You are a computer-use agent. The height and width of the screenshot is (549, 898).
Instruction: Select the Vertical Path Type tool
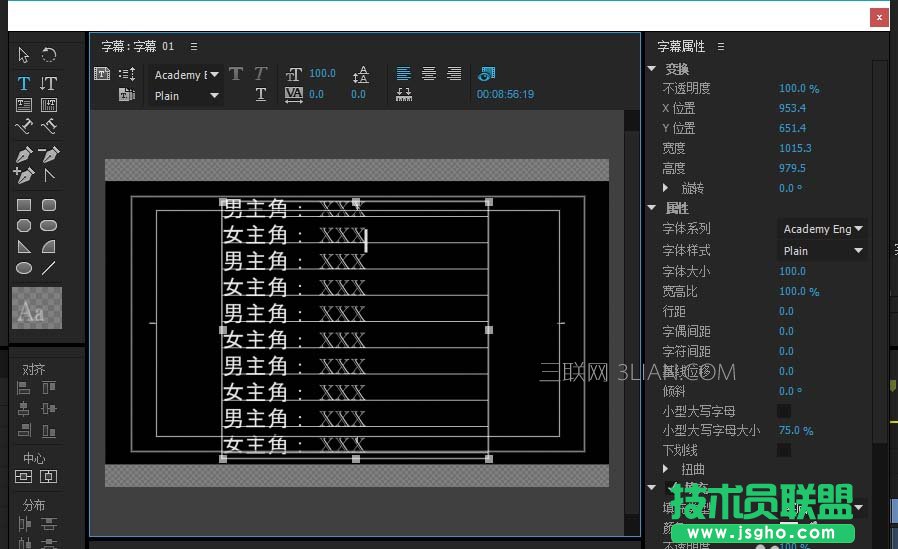click(49, 126)
